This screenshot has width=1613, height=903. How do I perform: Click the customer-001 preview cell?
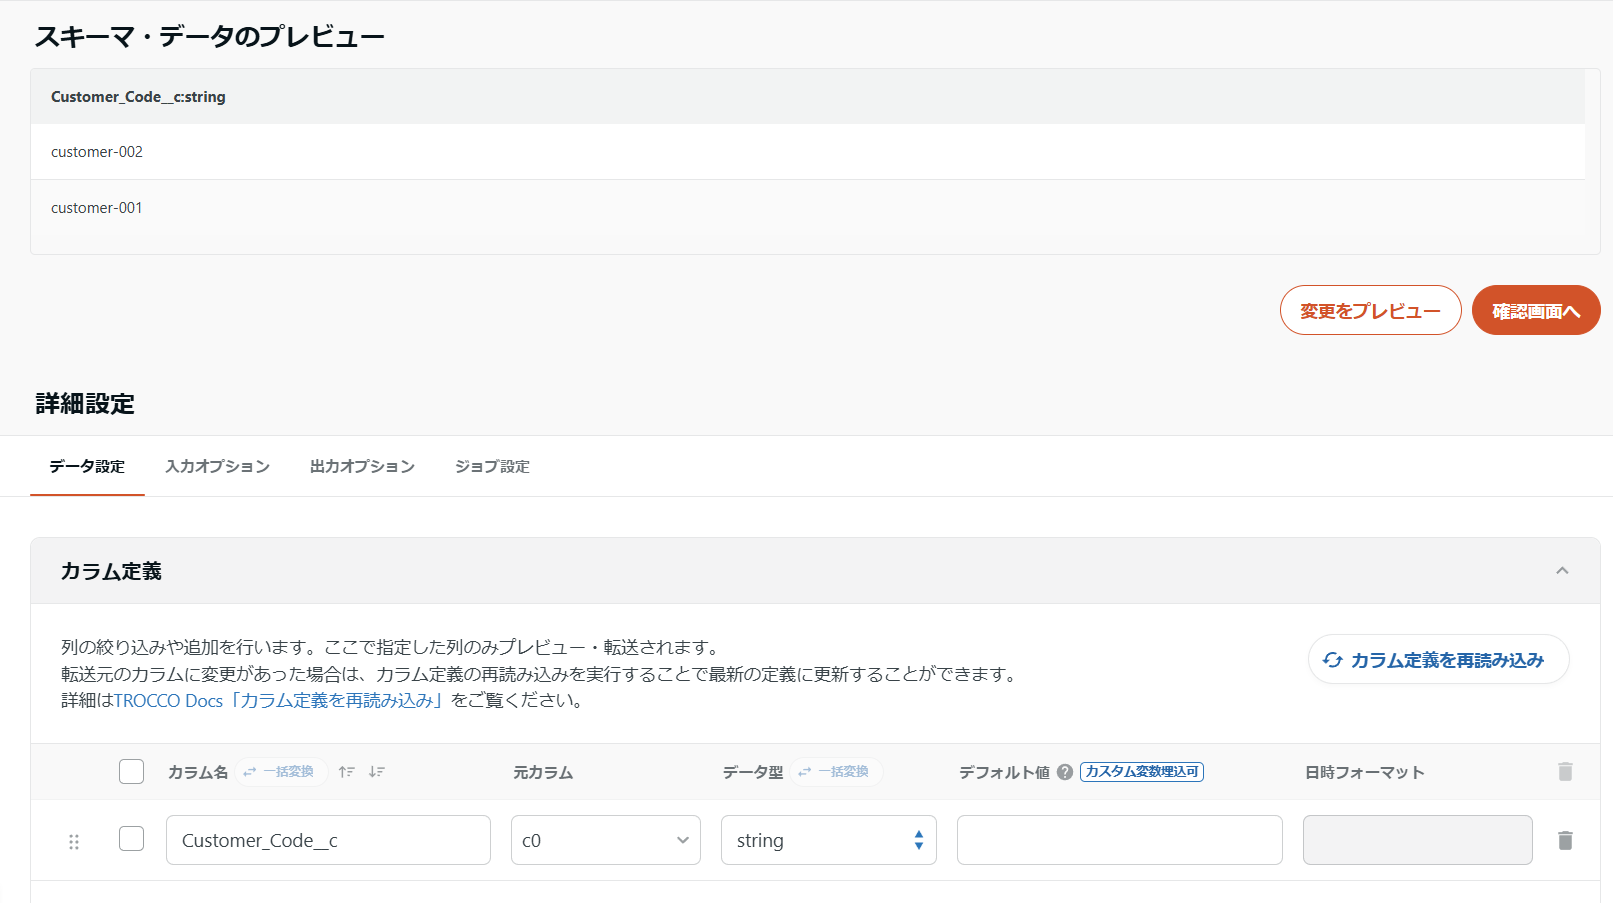point(808,208)
